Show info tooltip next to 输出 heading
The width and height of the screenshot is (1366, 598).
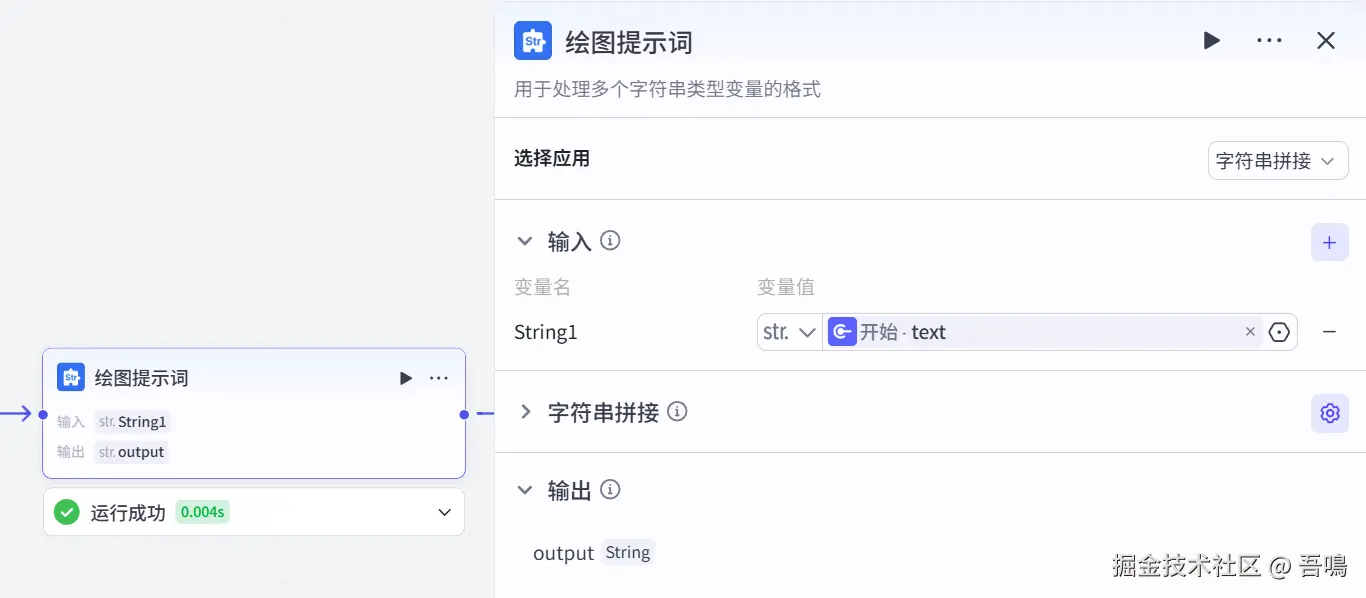[610, 490]
